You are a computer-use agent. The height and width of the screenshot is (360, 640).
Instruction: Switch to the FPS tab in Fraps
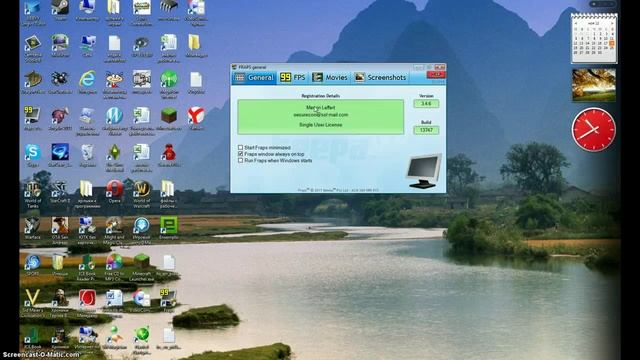[293, 77]
